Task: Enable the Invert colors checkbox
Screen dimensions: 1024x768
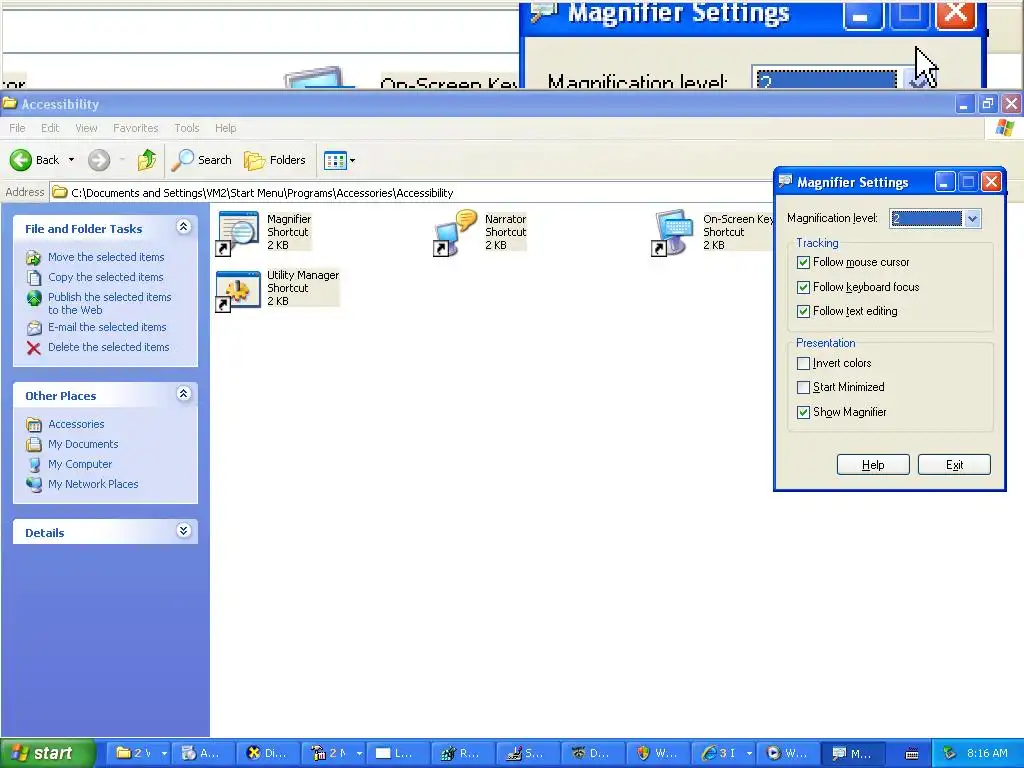Action: point(803,364)
